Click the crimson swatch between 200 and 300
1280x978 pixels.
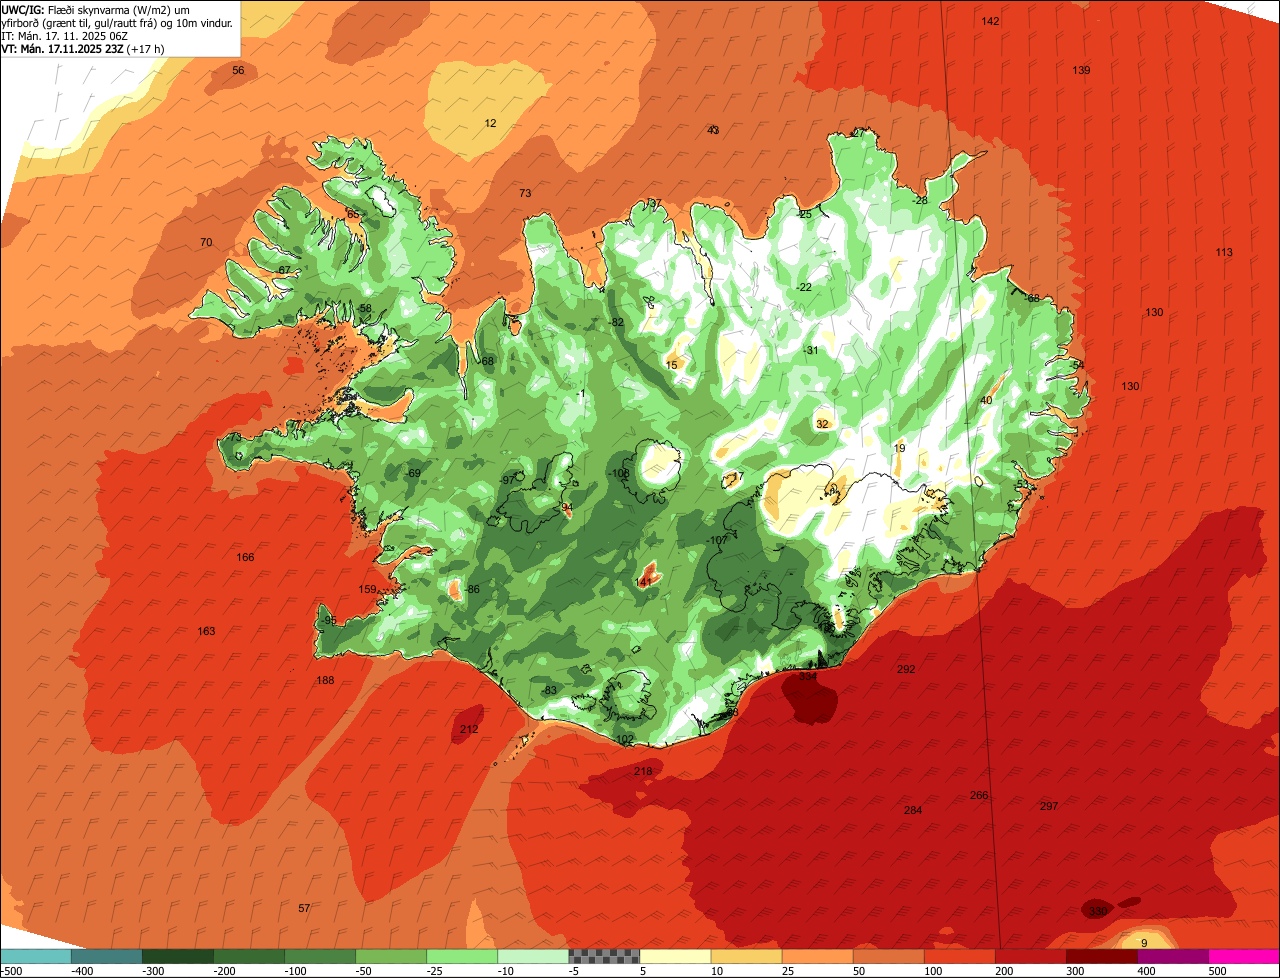(1031, 956)
